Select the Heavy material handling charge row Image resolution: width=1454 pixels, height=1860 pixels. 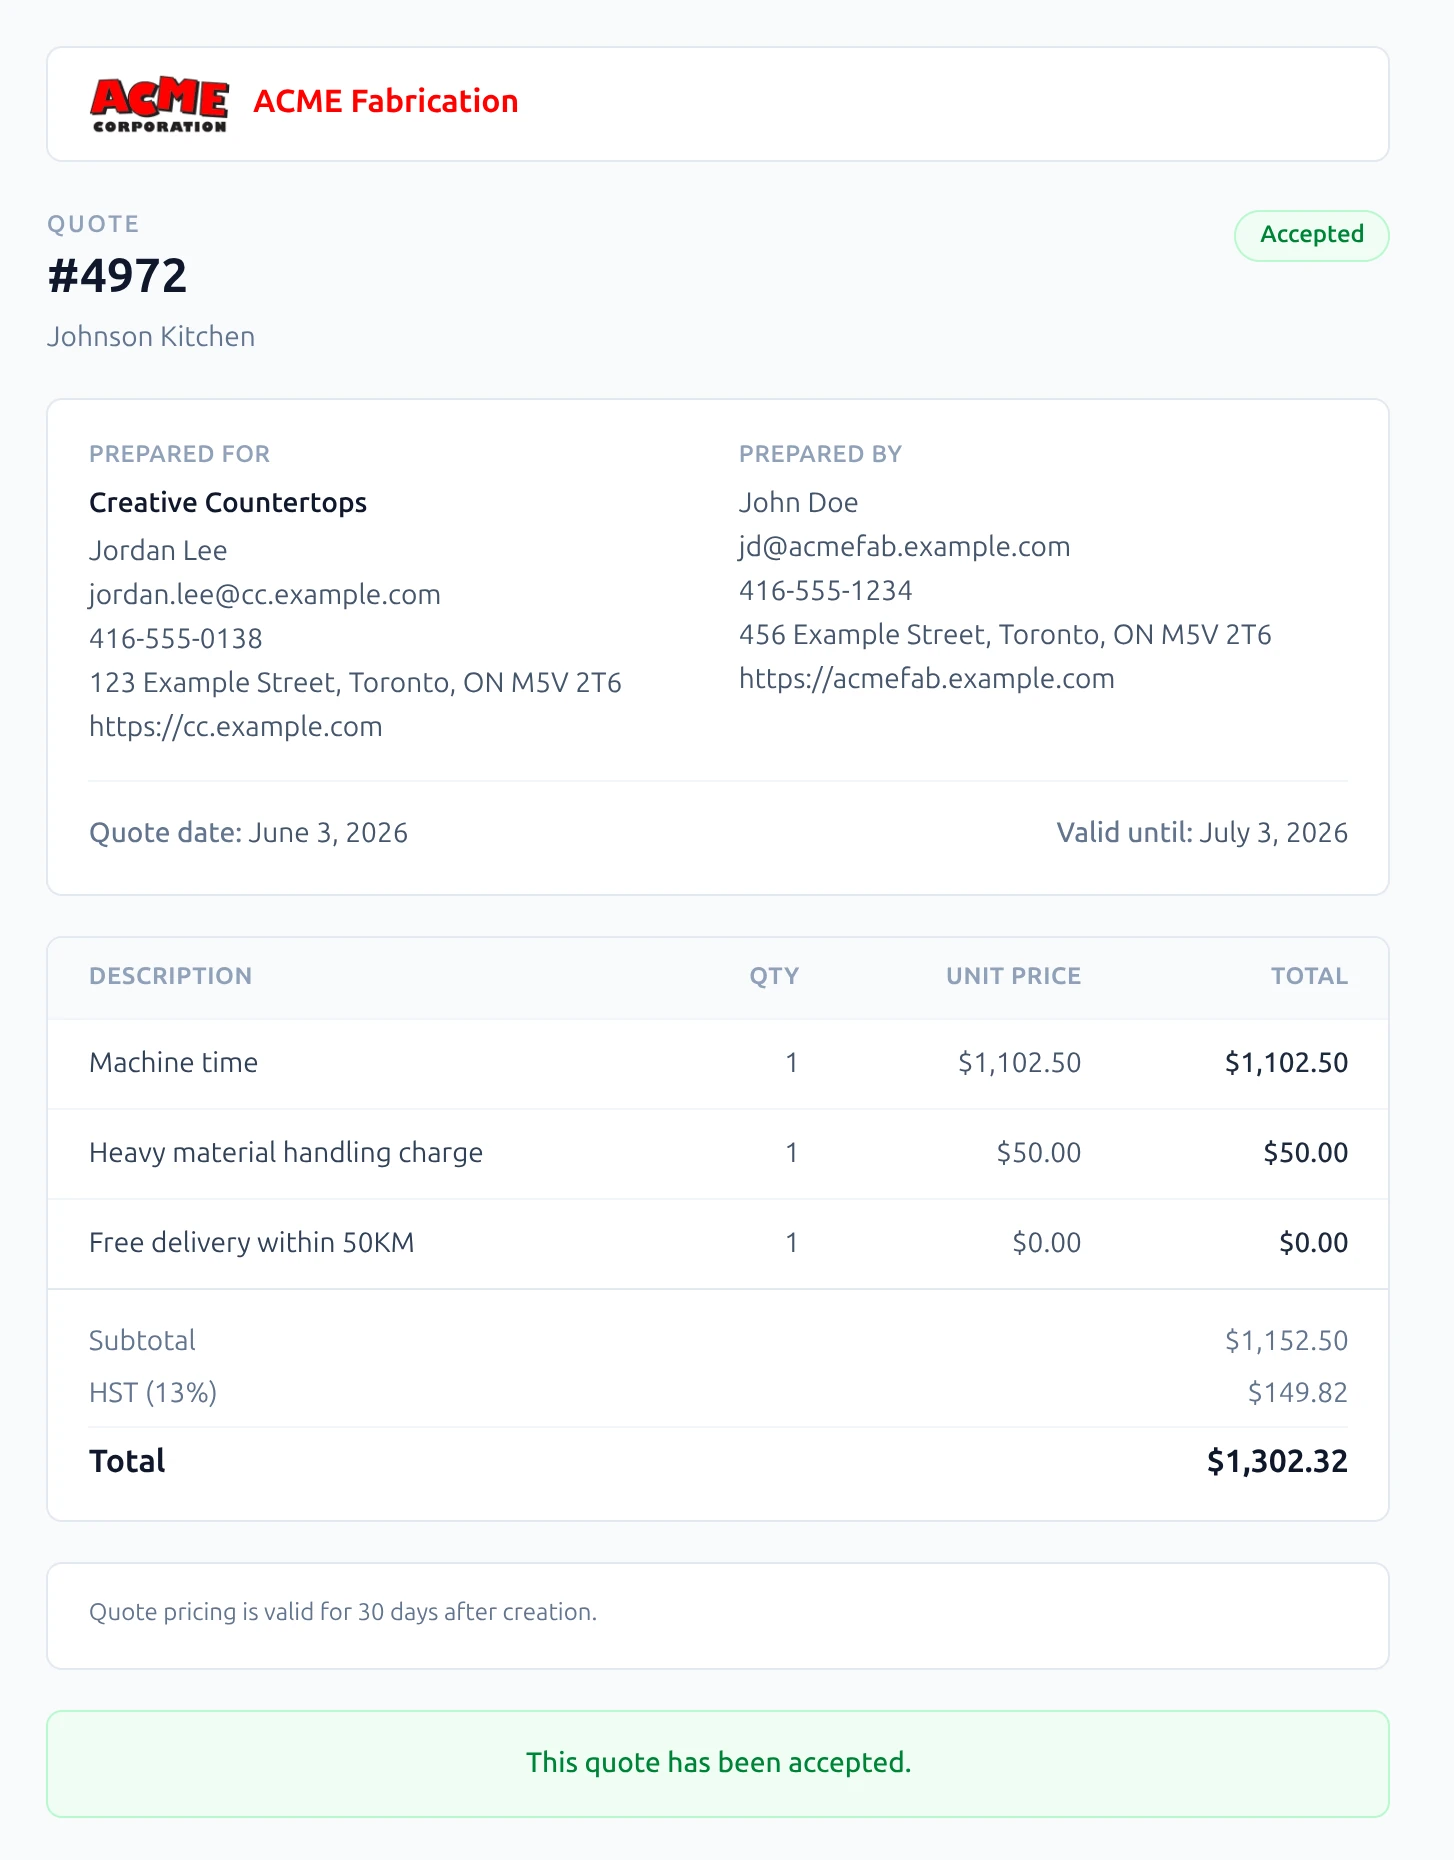tap(718, 1153)
